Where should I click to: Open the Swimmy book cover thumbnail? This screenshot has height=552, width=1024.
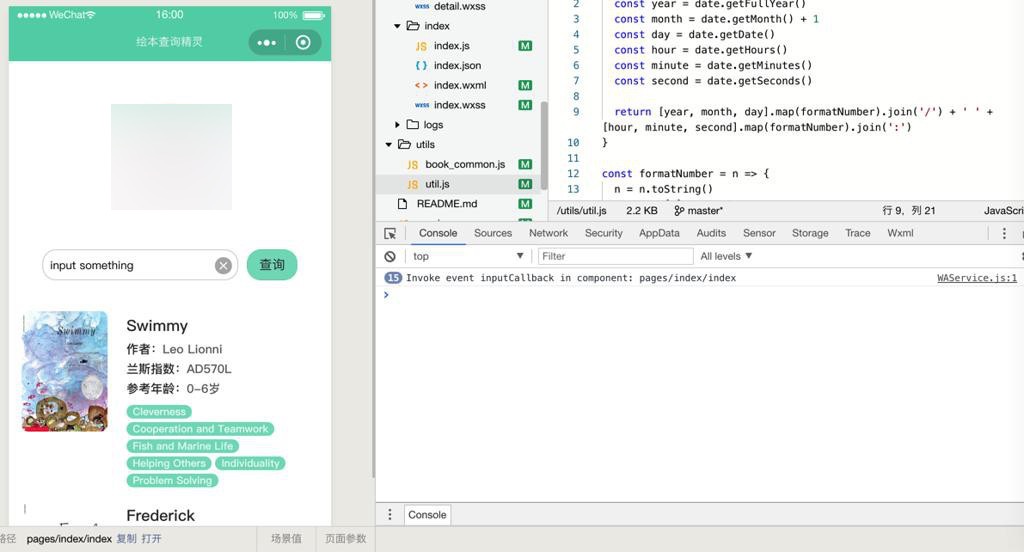[x=65, y=371]
